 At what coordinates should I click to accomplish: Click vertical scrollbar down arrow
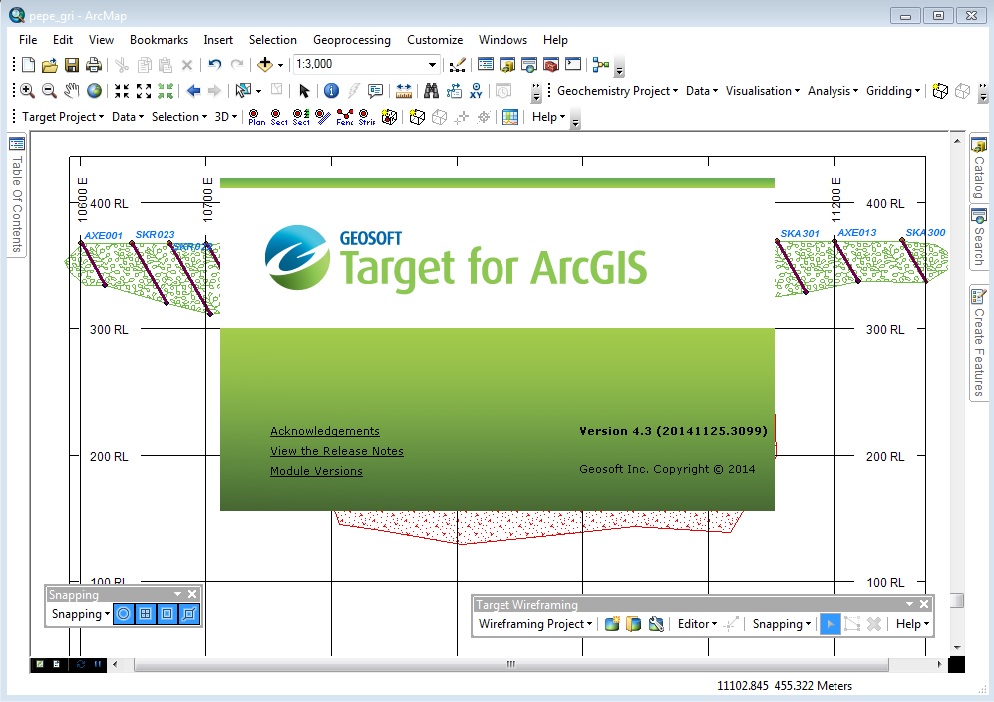(957, 647)
